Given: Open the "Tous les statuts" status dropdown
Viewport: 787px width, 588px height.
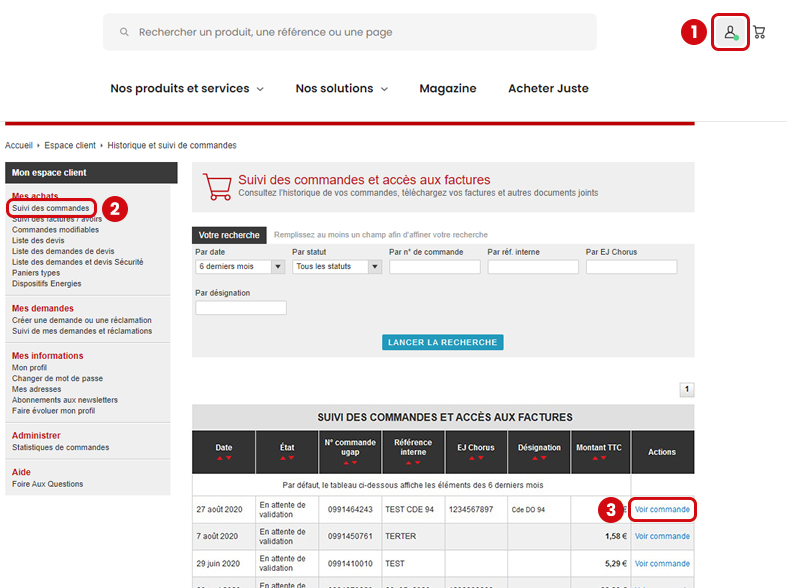Looking at the screenshot, I should (337, 267).
